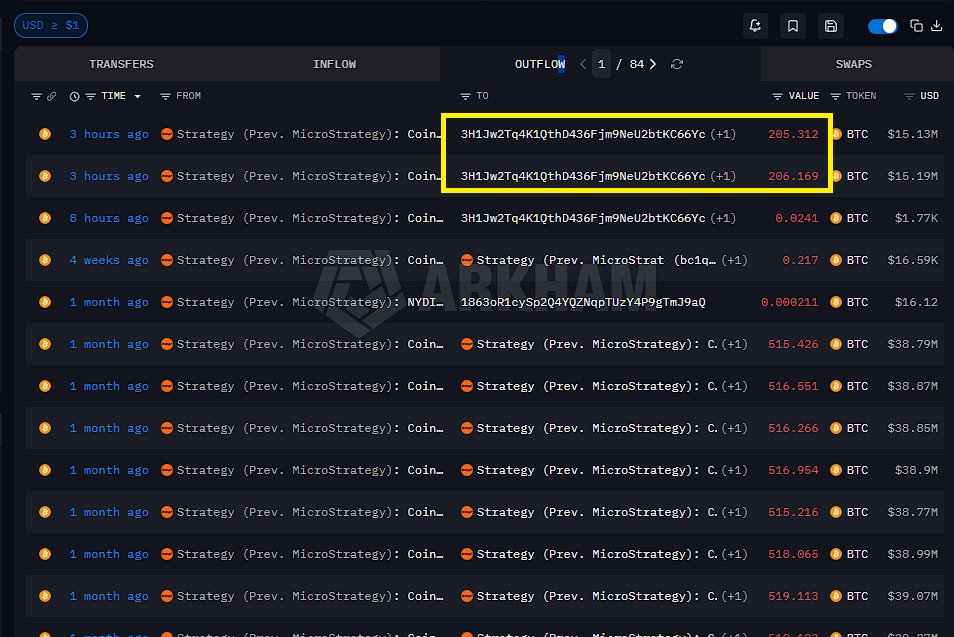
Task: Filter by VALUE column
Action: pos(777,96)
